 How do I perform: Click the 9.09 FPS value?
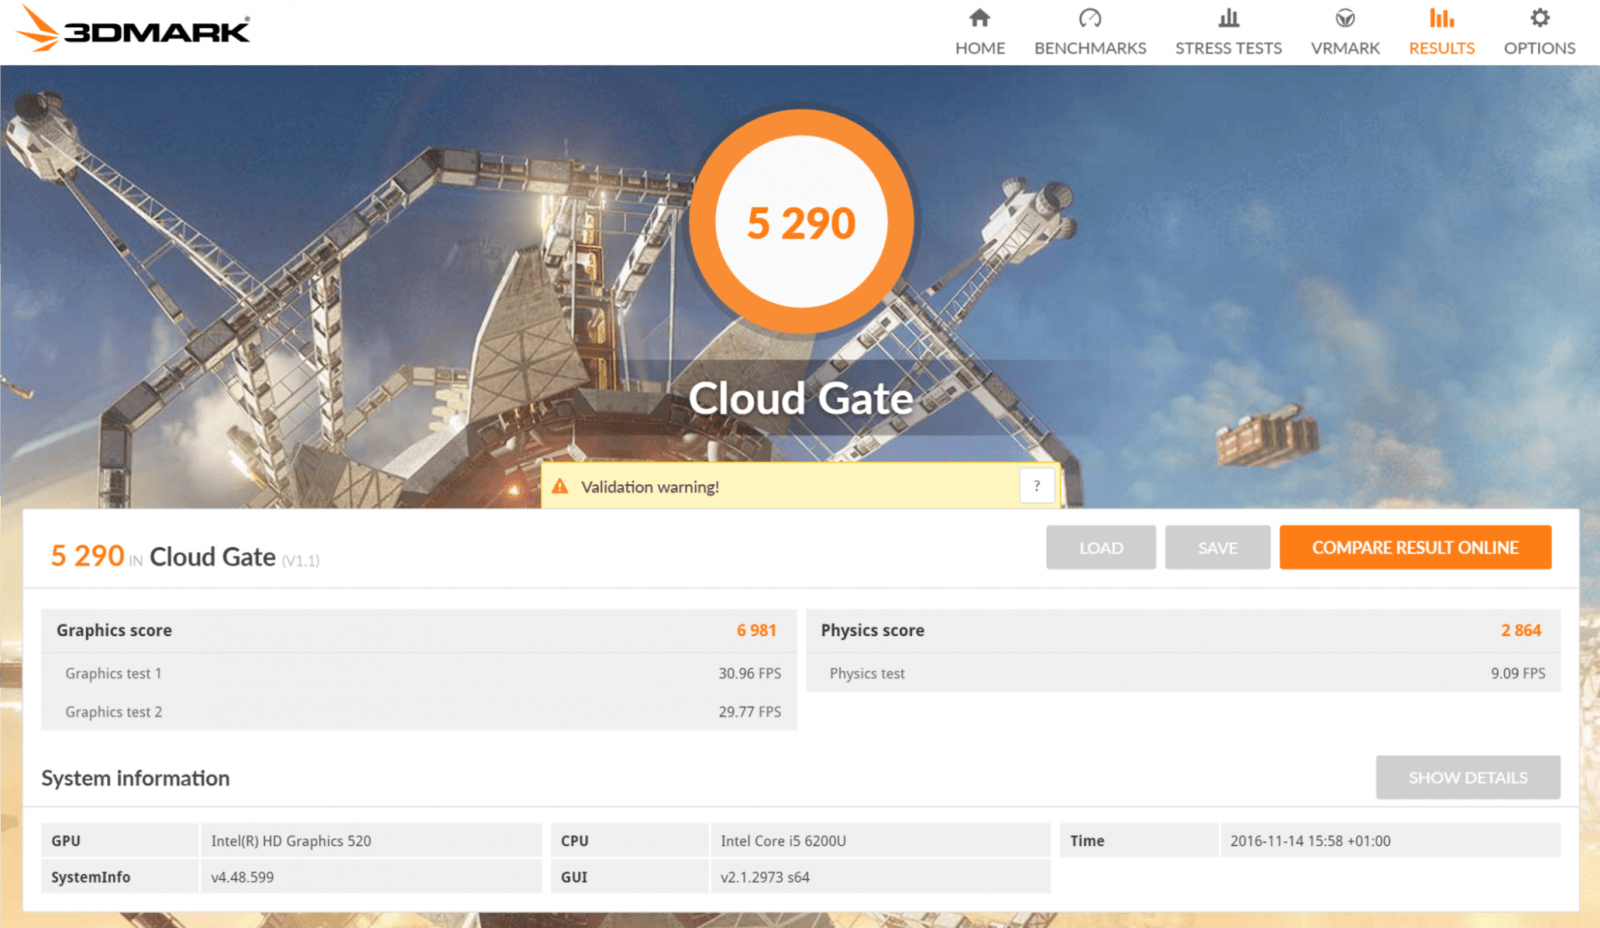click(x=1518, y=673)
